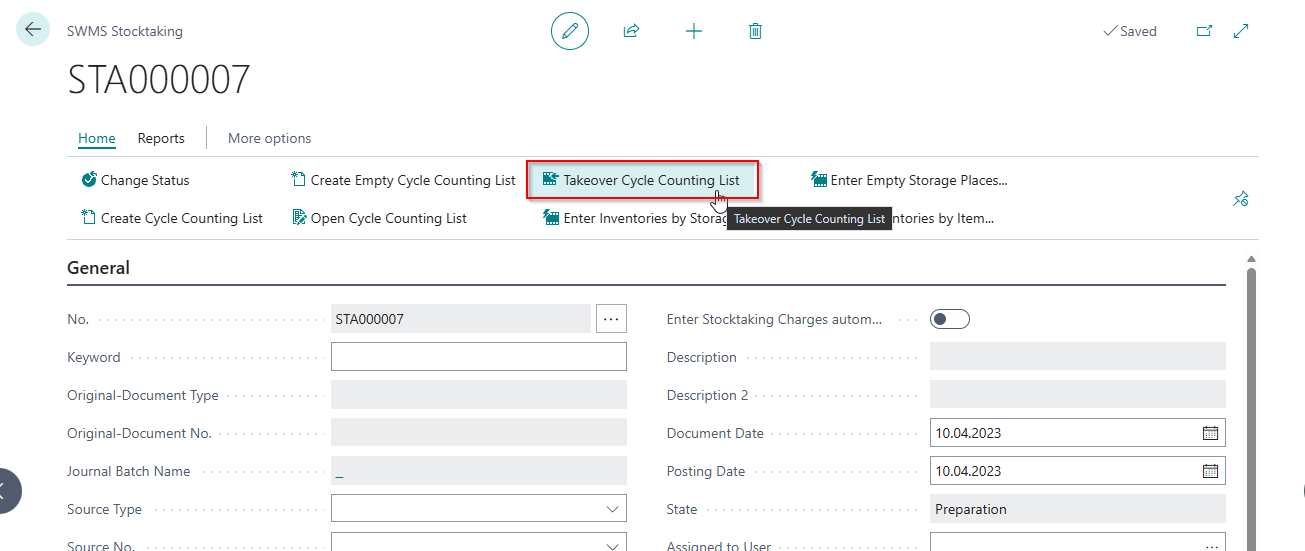Pin the action bar

[x=1240, y=199]
